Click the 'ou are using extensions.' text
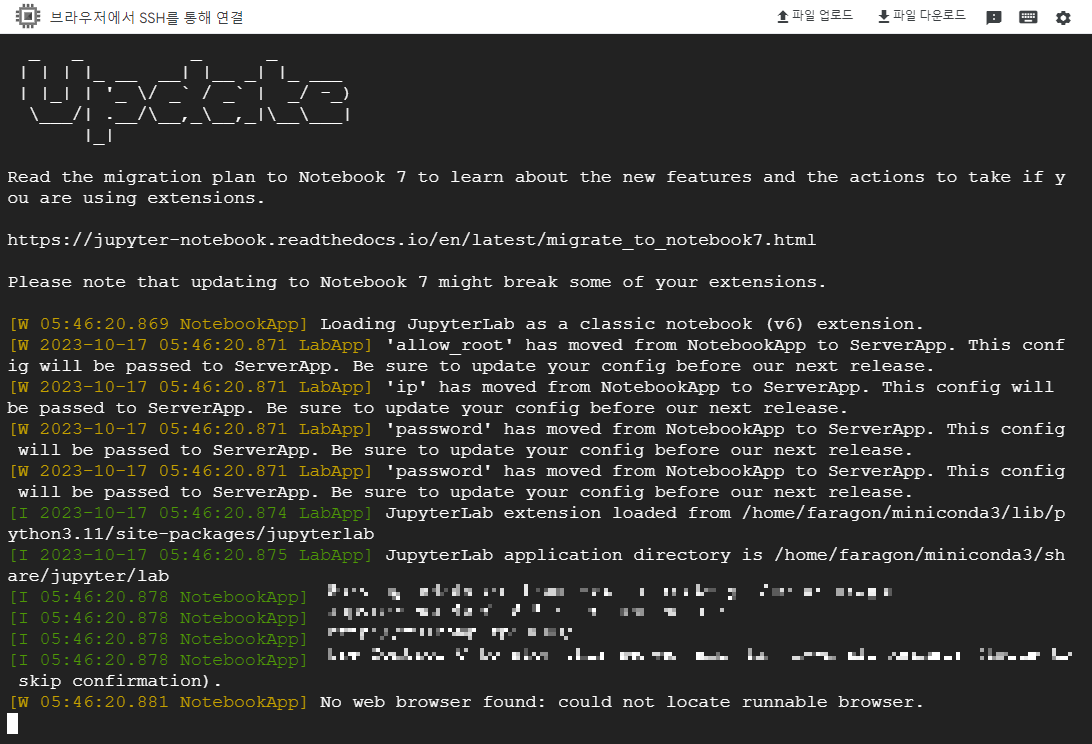This screenshot has width=1092, height=744. [136, 198]
